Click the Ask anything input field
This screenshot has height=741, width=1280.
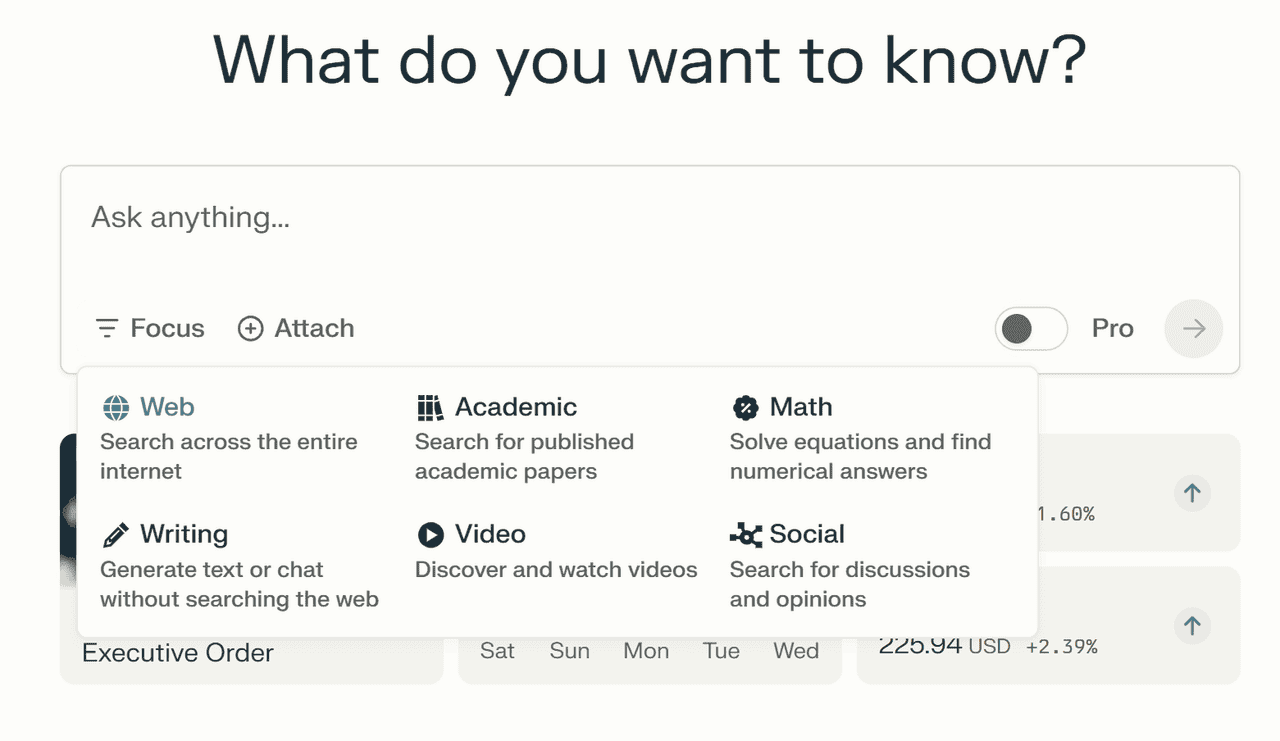pos(650,230)
